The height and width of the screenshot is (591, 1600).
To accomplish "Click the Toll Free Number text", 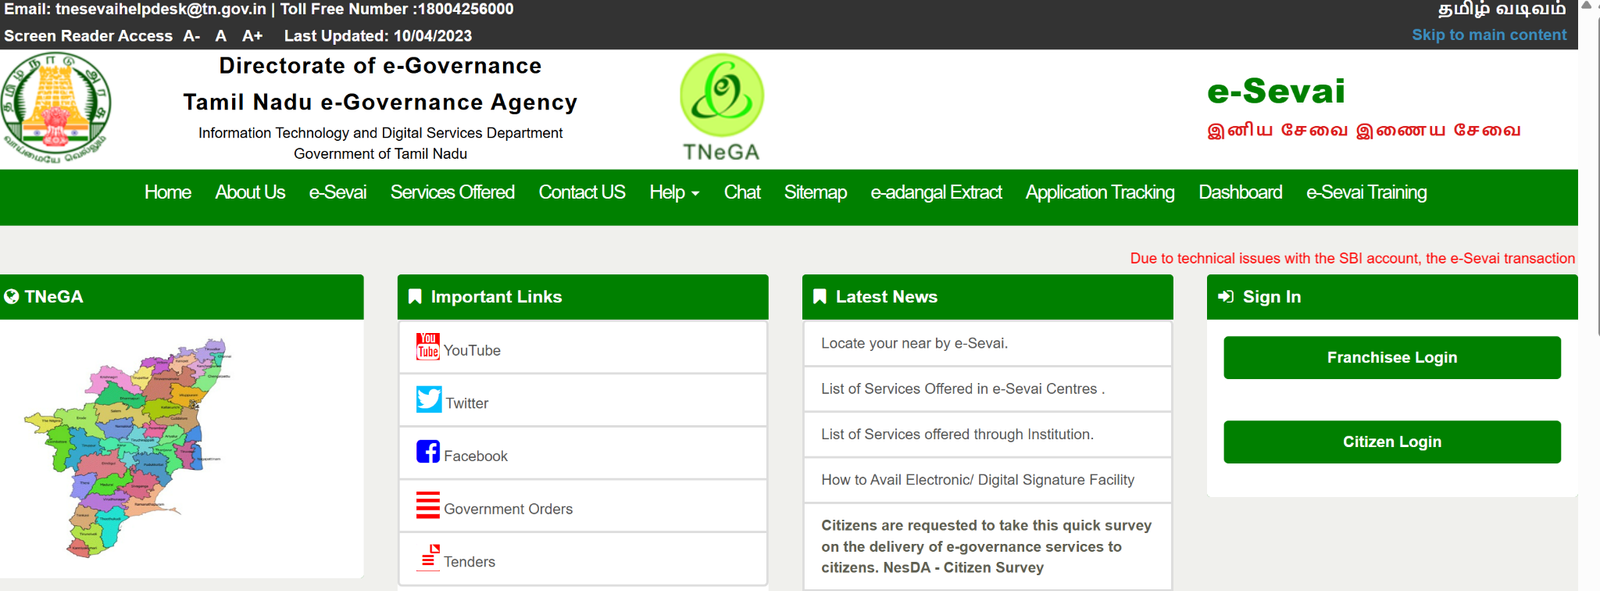I will point(397,9).
